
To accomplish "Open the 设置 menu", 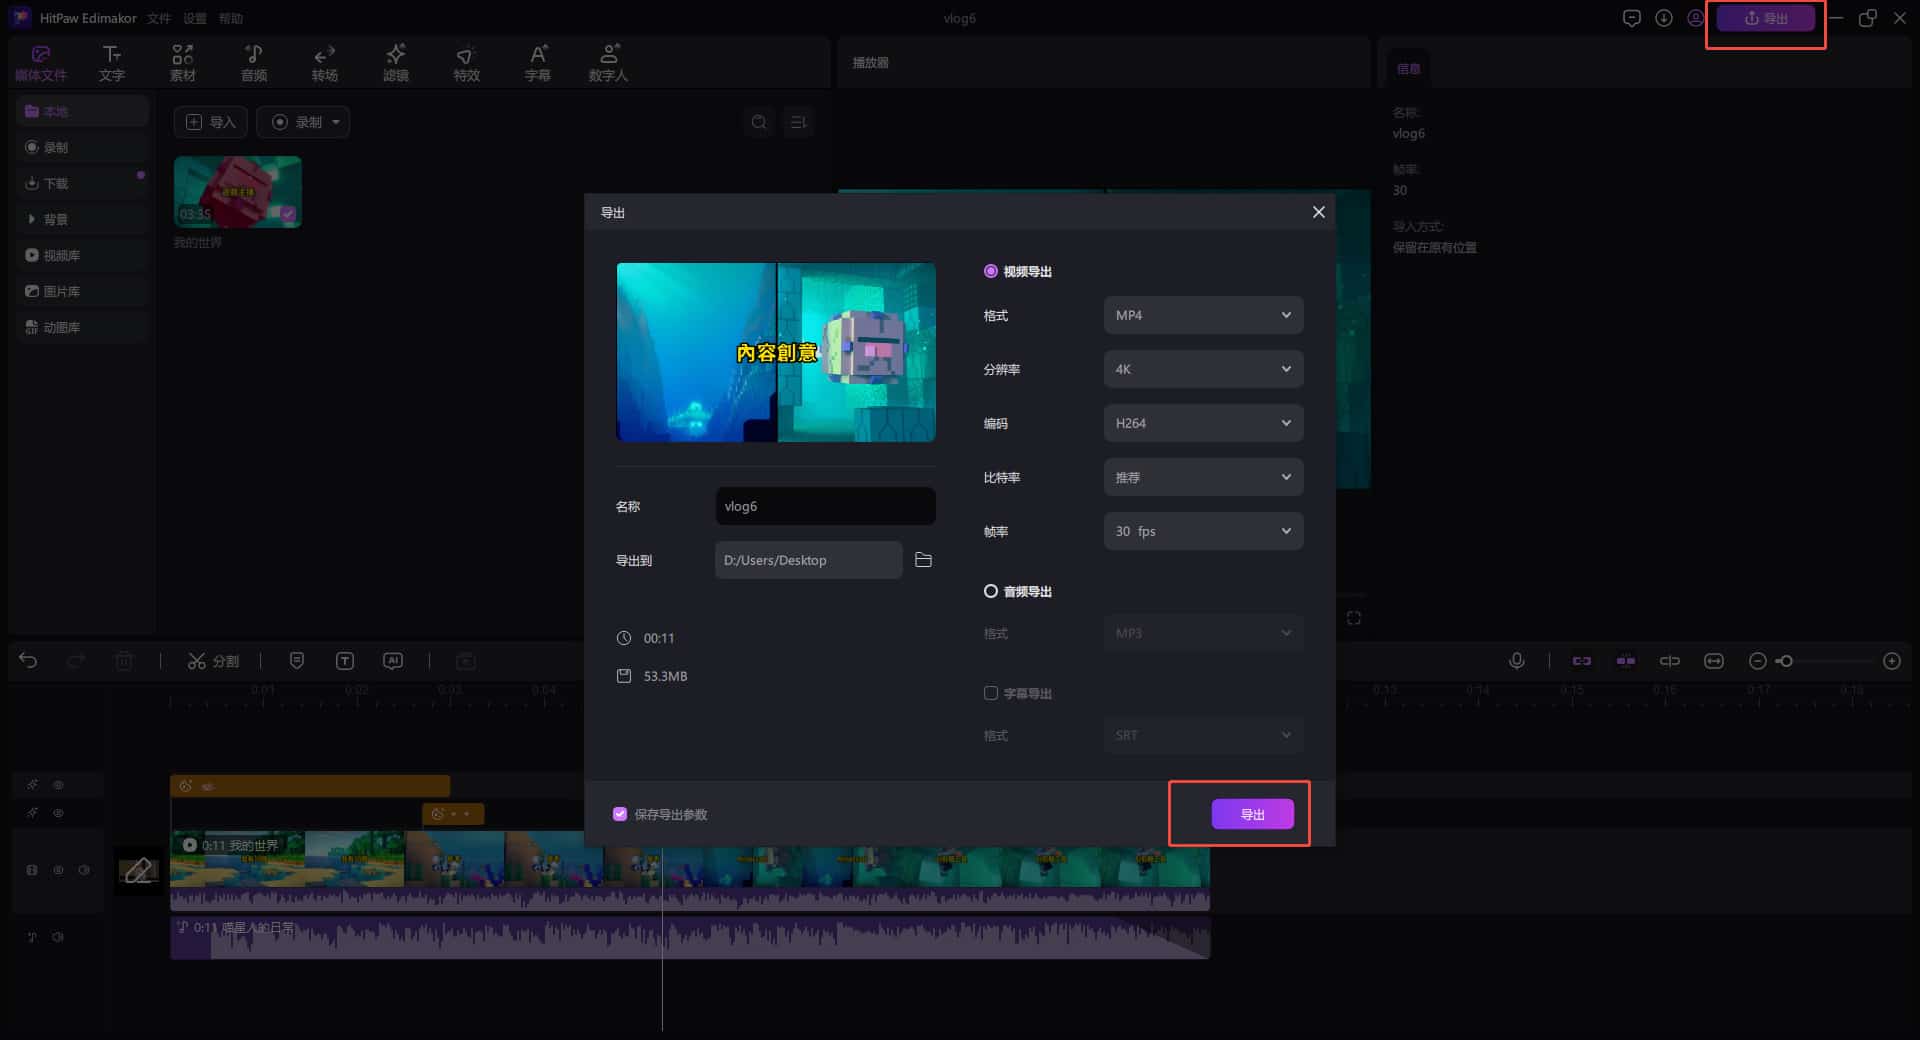I will tap(194, 18).
